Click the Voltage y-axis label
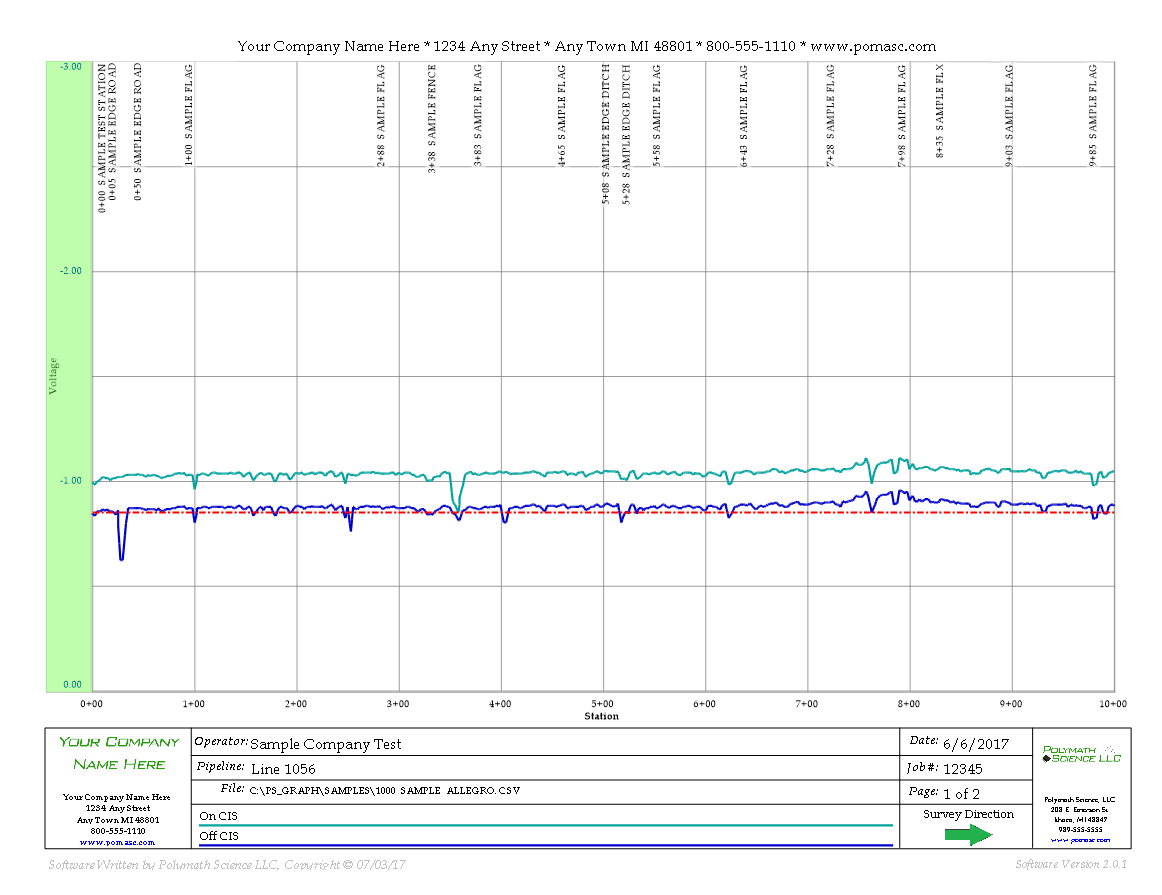Viewport: 1162px width, 895px height. click(x=54, y=376)
